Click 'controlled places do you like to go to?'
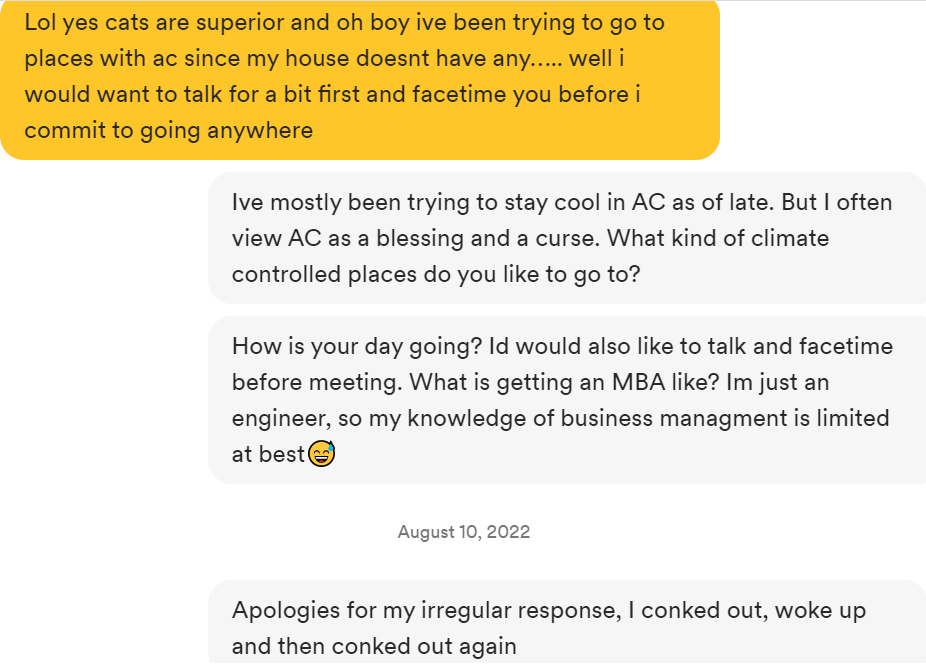The image size is (926, 666). coord(435,274)
